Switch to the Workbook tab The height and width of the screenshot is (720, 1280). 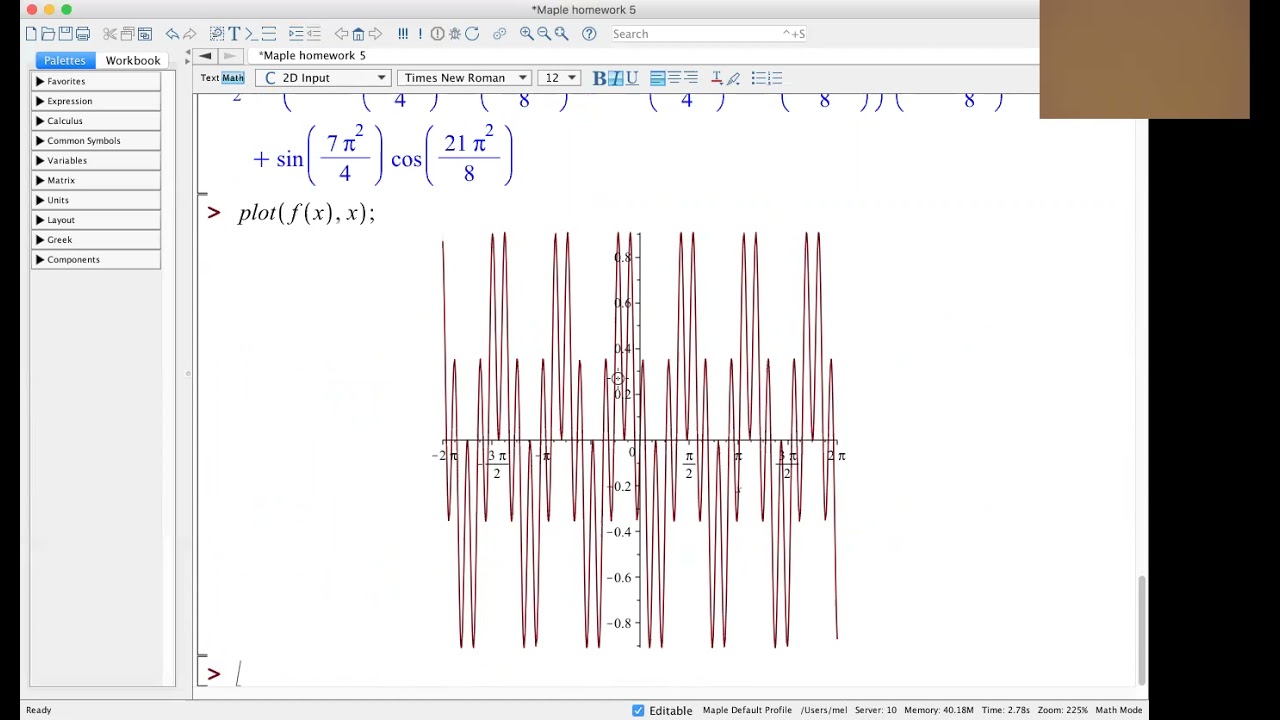pos(133,60)
